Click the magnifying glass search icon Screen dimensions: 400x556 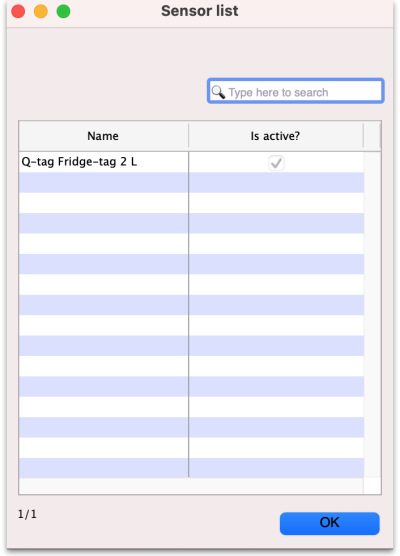[218, 92]
